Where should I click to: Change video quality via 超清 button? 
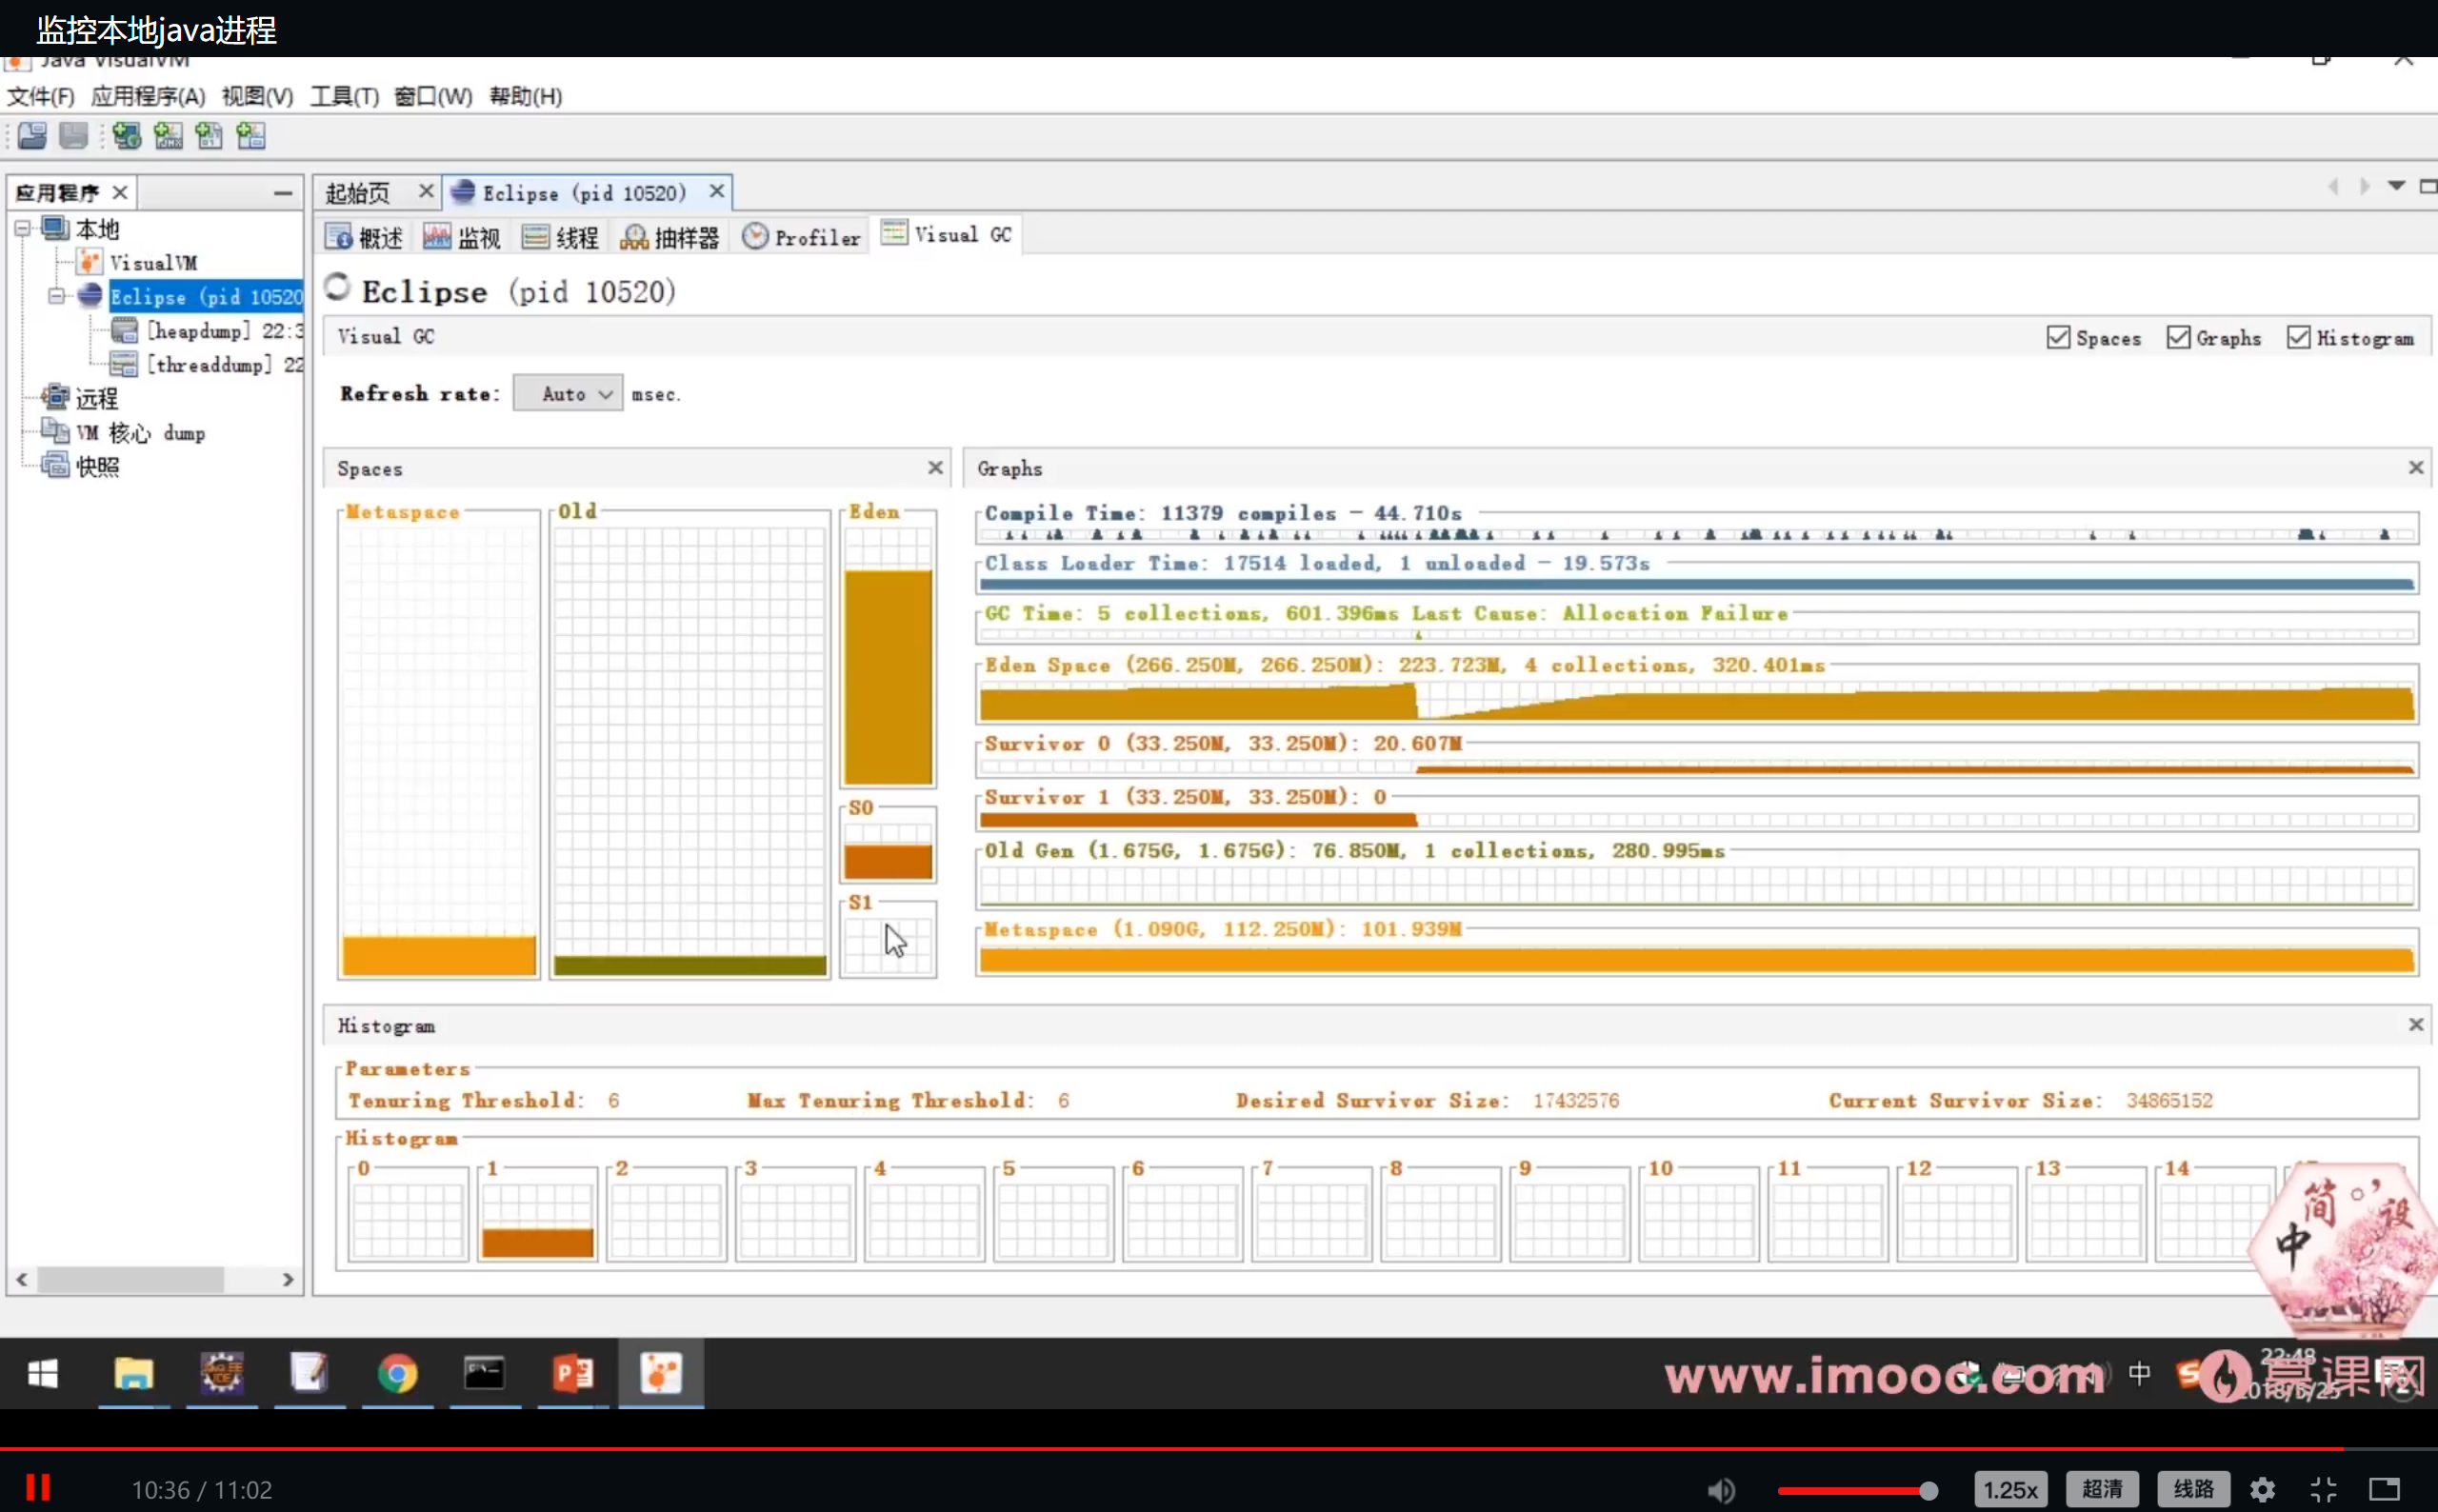(x=2102, y=1490)
